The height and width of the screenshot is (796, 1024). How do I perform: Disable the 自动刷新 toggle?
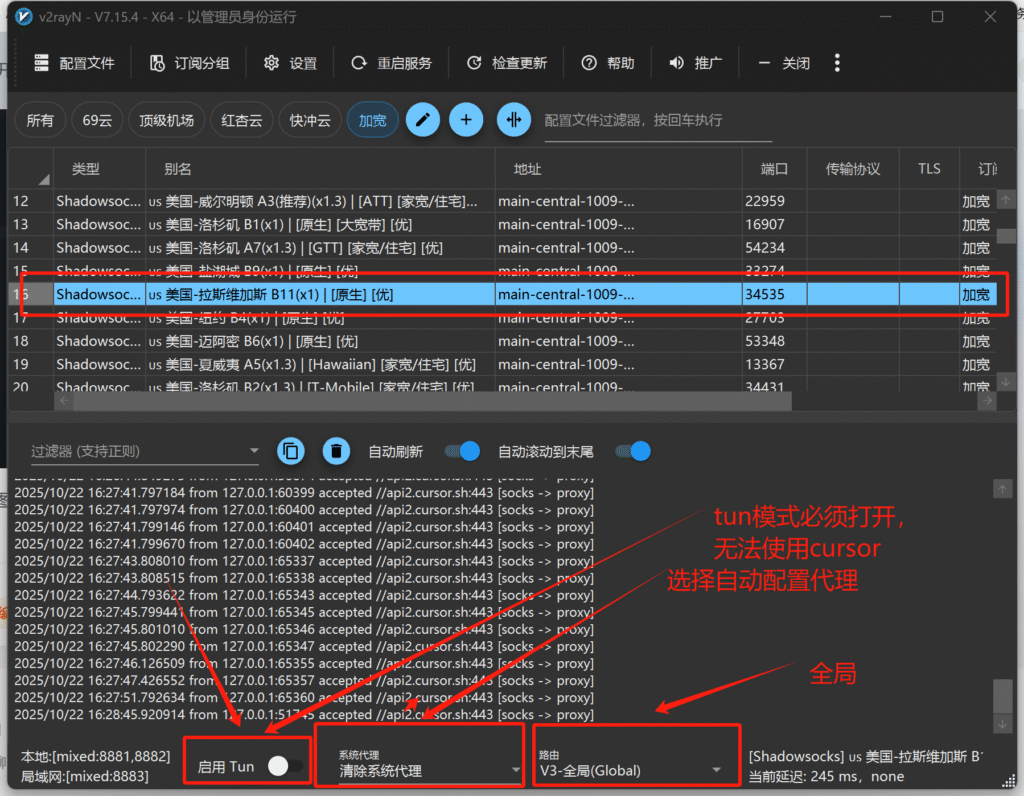tap(461, 451)
